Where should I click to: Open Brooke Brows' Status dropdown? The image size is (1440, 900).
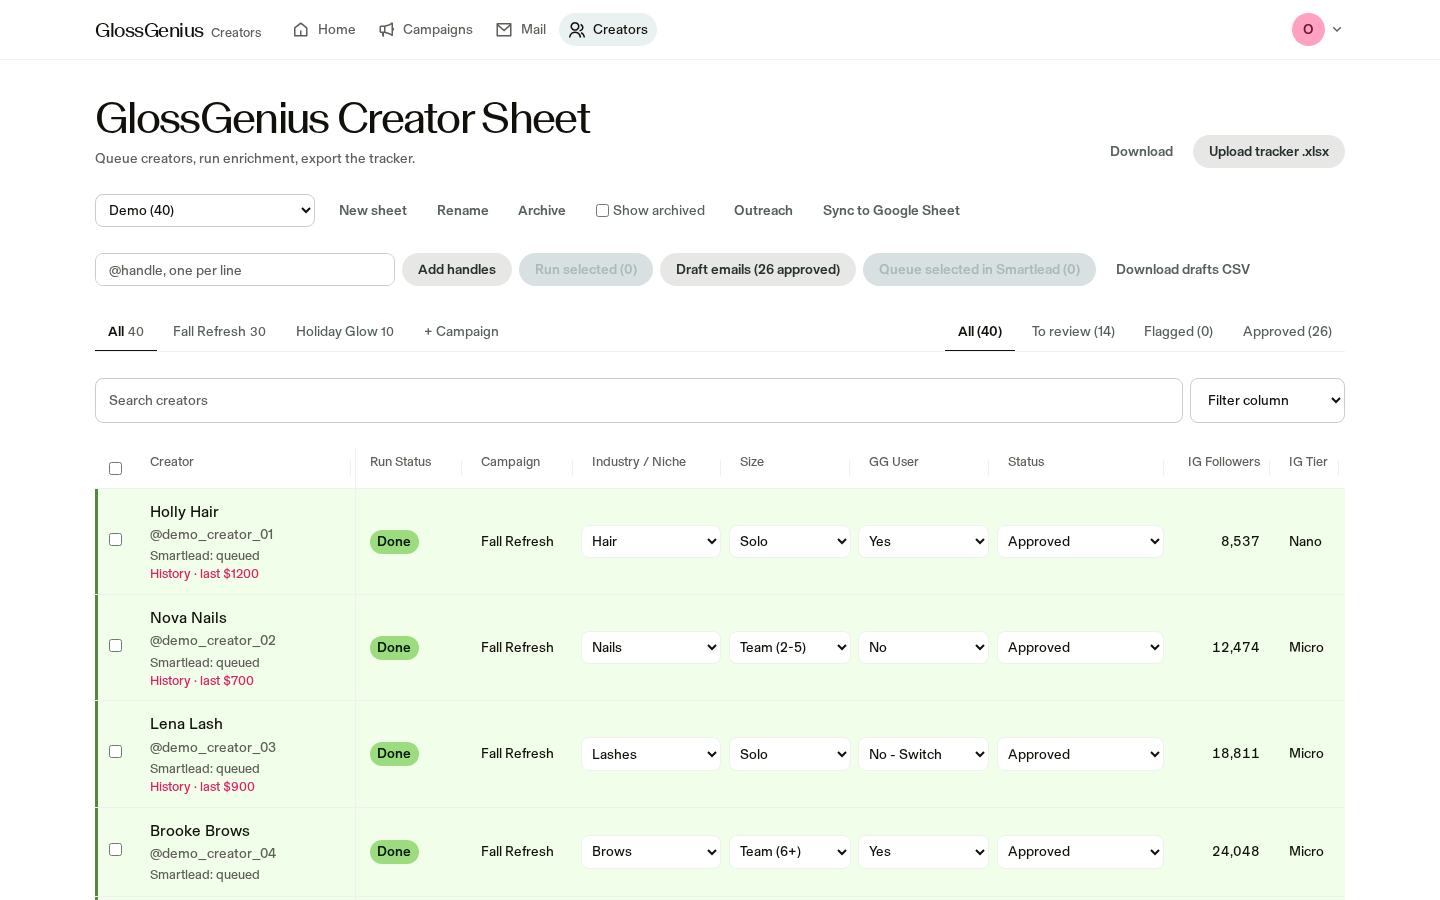click(x=1080, y=851)
